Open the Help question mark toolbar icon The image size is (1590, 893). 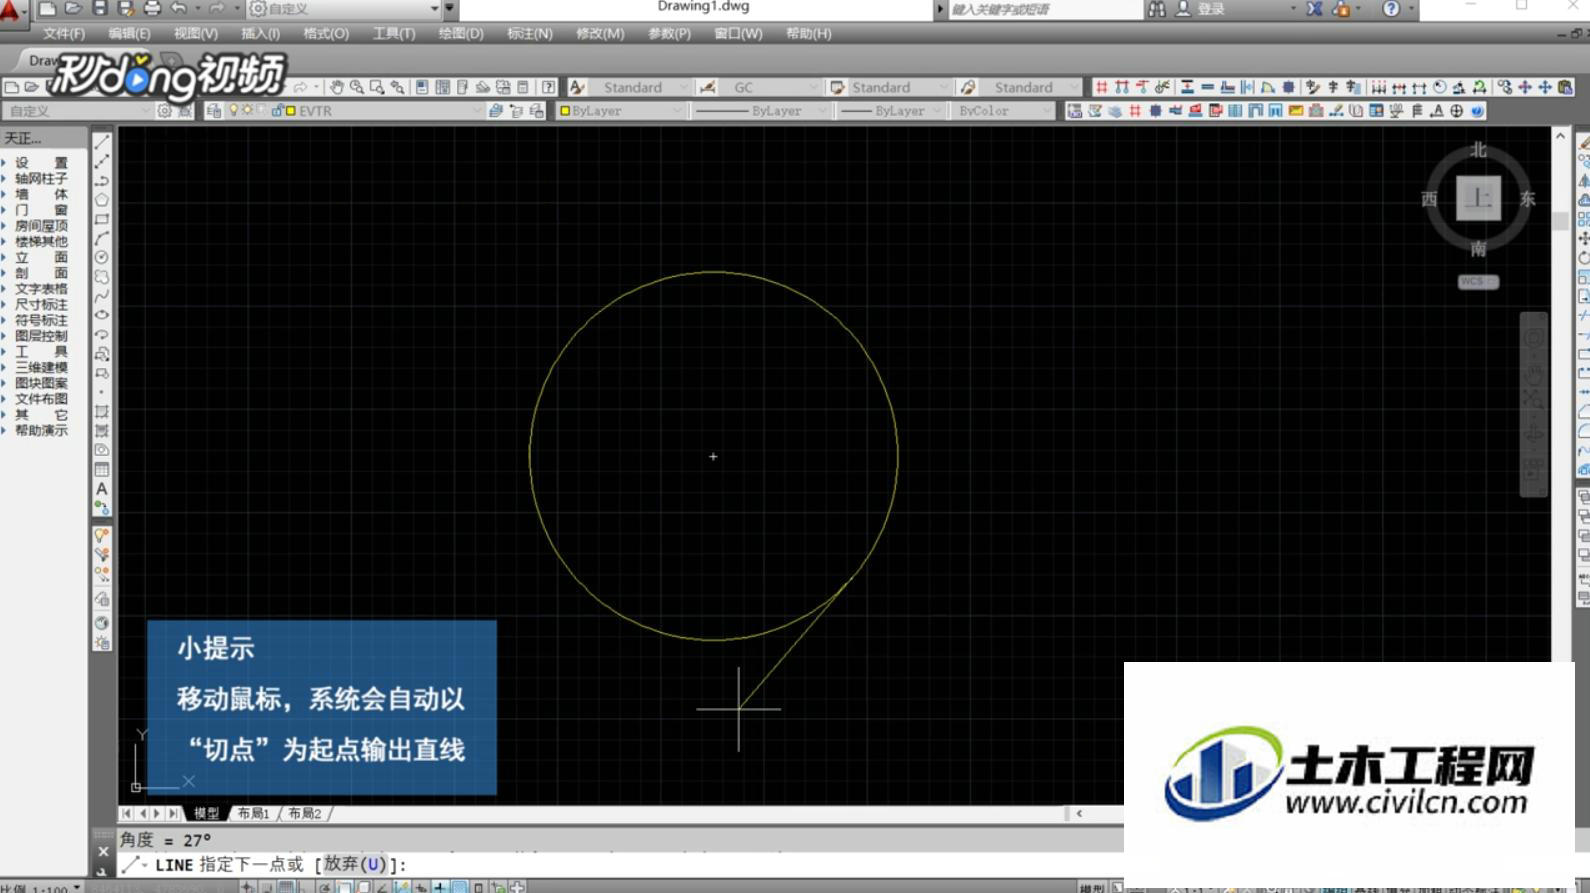click(548, 87)
